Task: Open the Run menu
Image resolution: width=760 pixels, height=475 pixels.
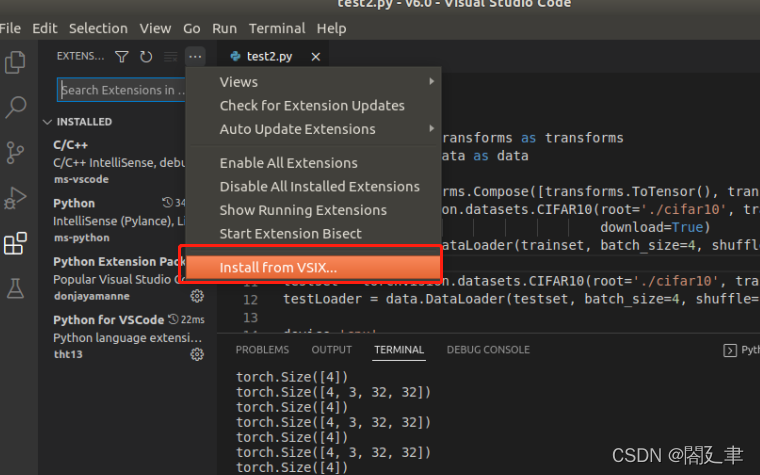Action: [x=224, y=29]
